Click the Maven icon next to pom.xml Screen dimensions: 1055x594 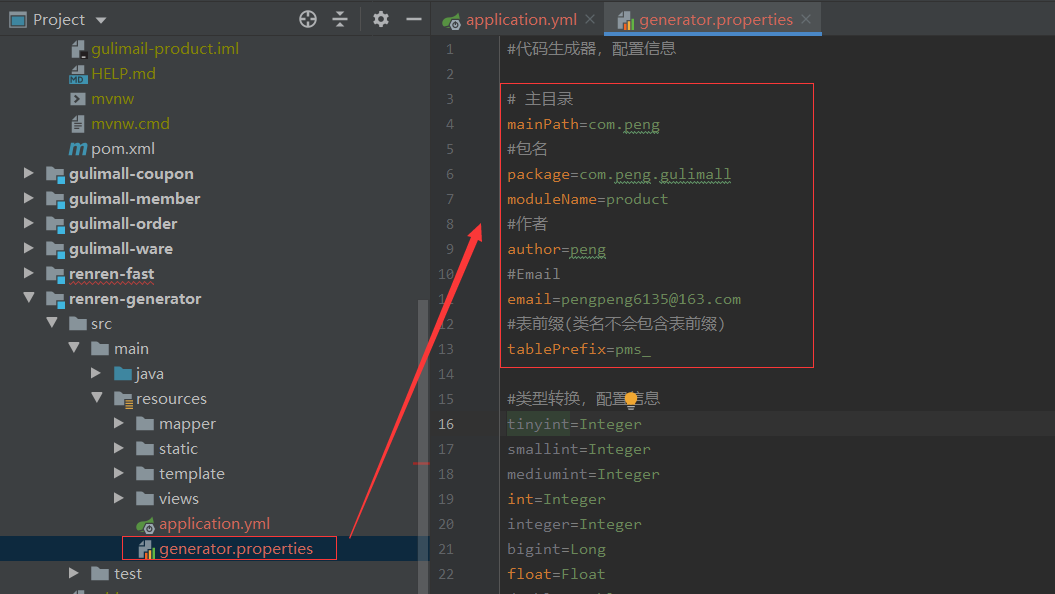click(x=78, y=149)
